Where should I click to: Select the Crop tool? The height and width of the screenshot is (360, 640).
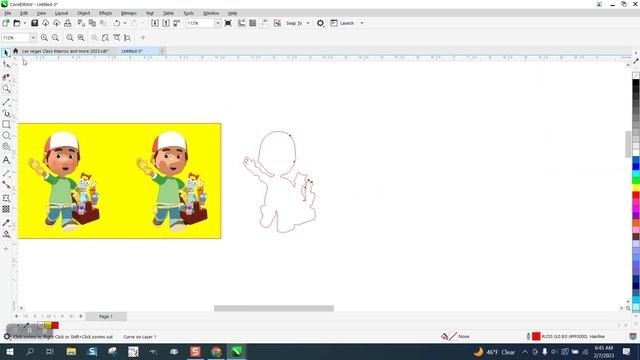[x=6, y=77]
